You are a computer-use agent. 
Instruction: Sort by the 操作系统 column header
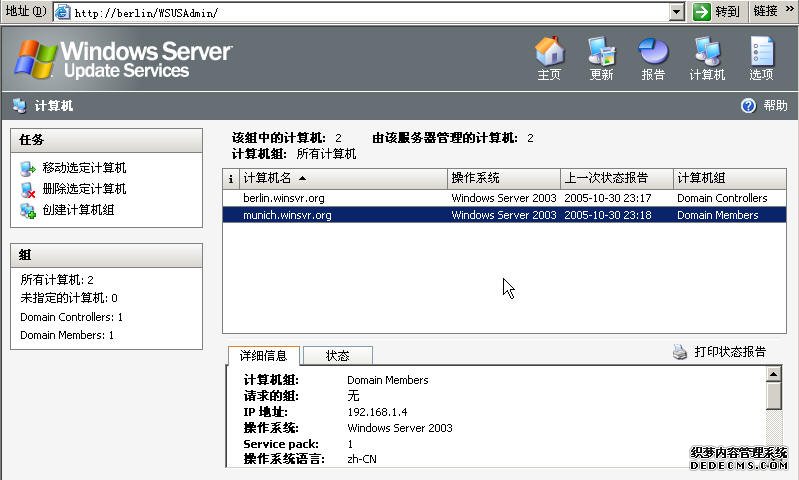(x=503, y=178)
